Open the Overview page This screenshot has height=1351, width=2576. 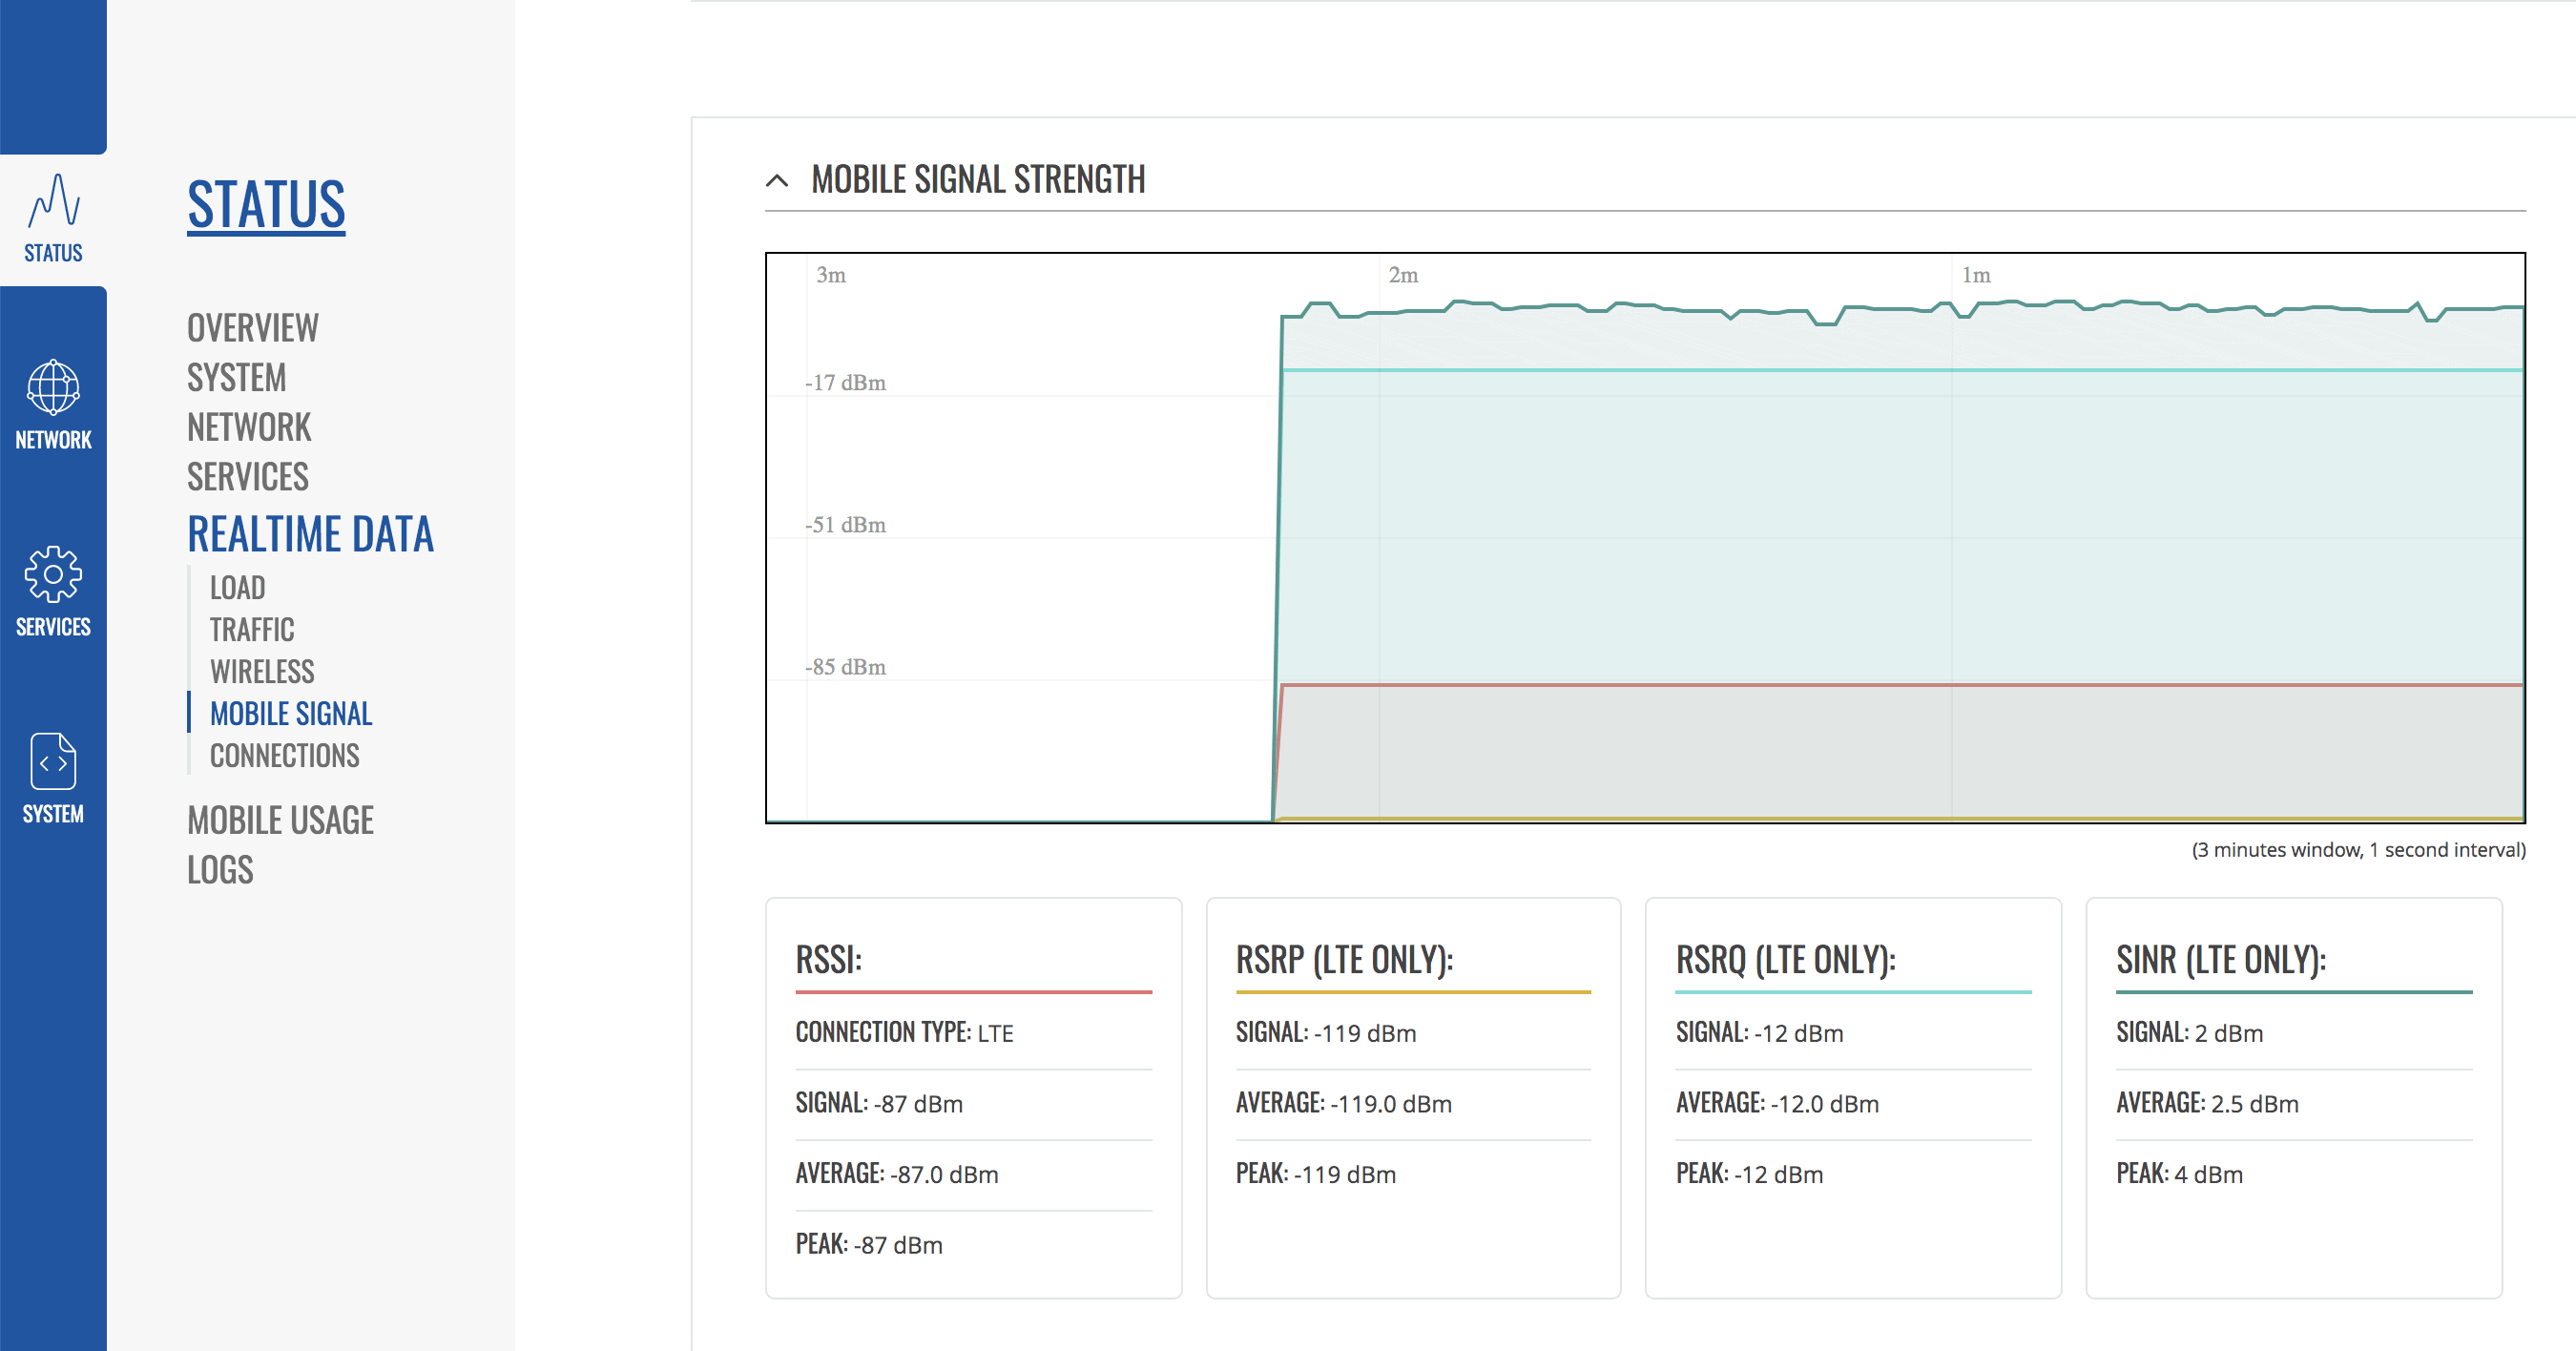click(253, 328)
